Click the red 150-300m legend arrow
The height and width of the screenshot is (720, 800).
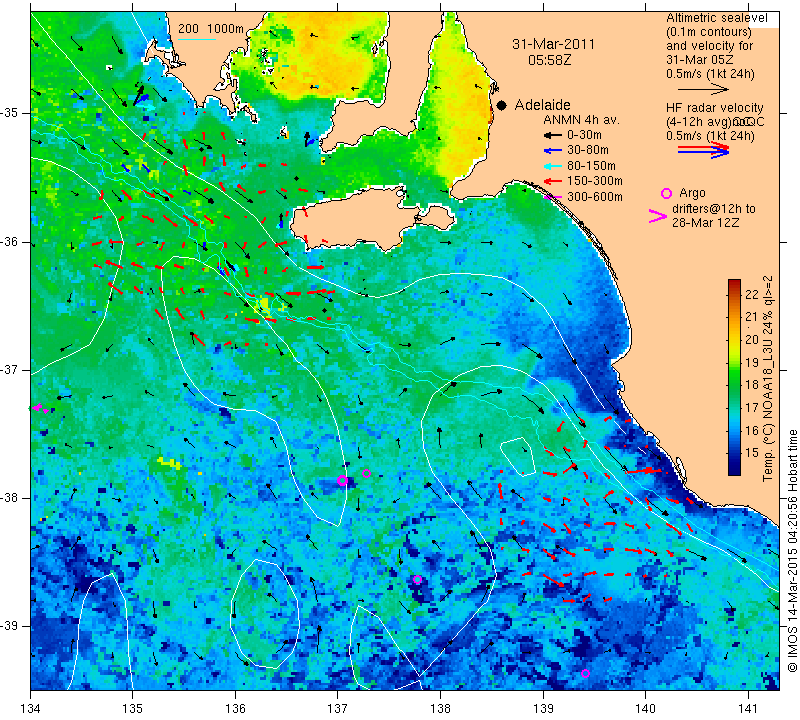[x=553, y=181]
